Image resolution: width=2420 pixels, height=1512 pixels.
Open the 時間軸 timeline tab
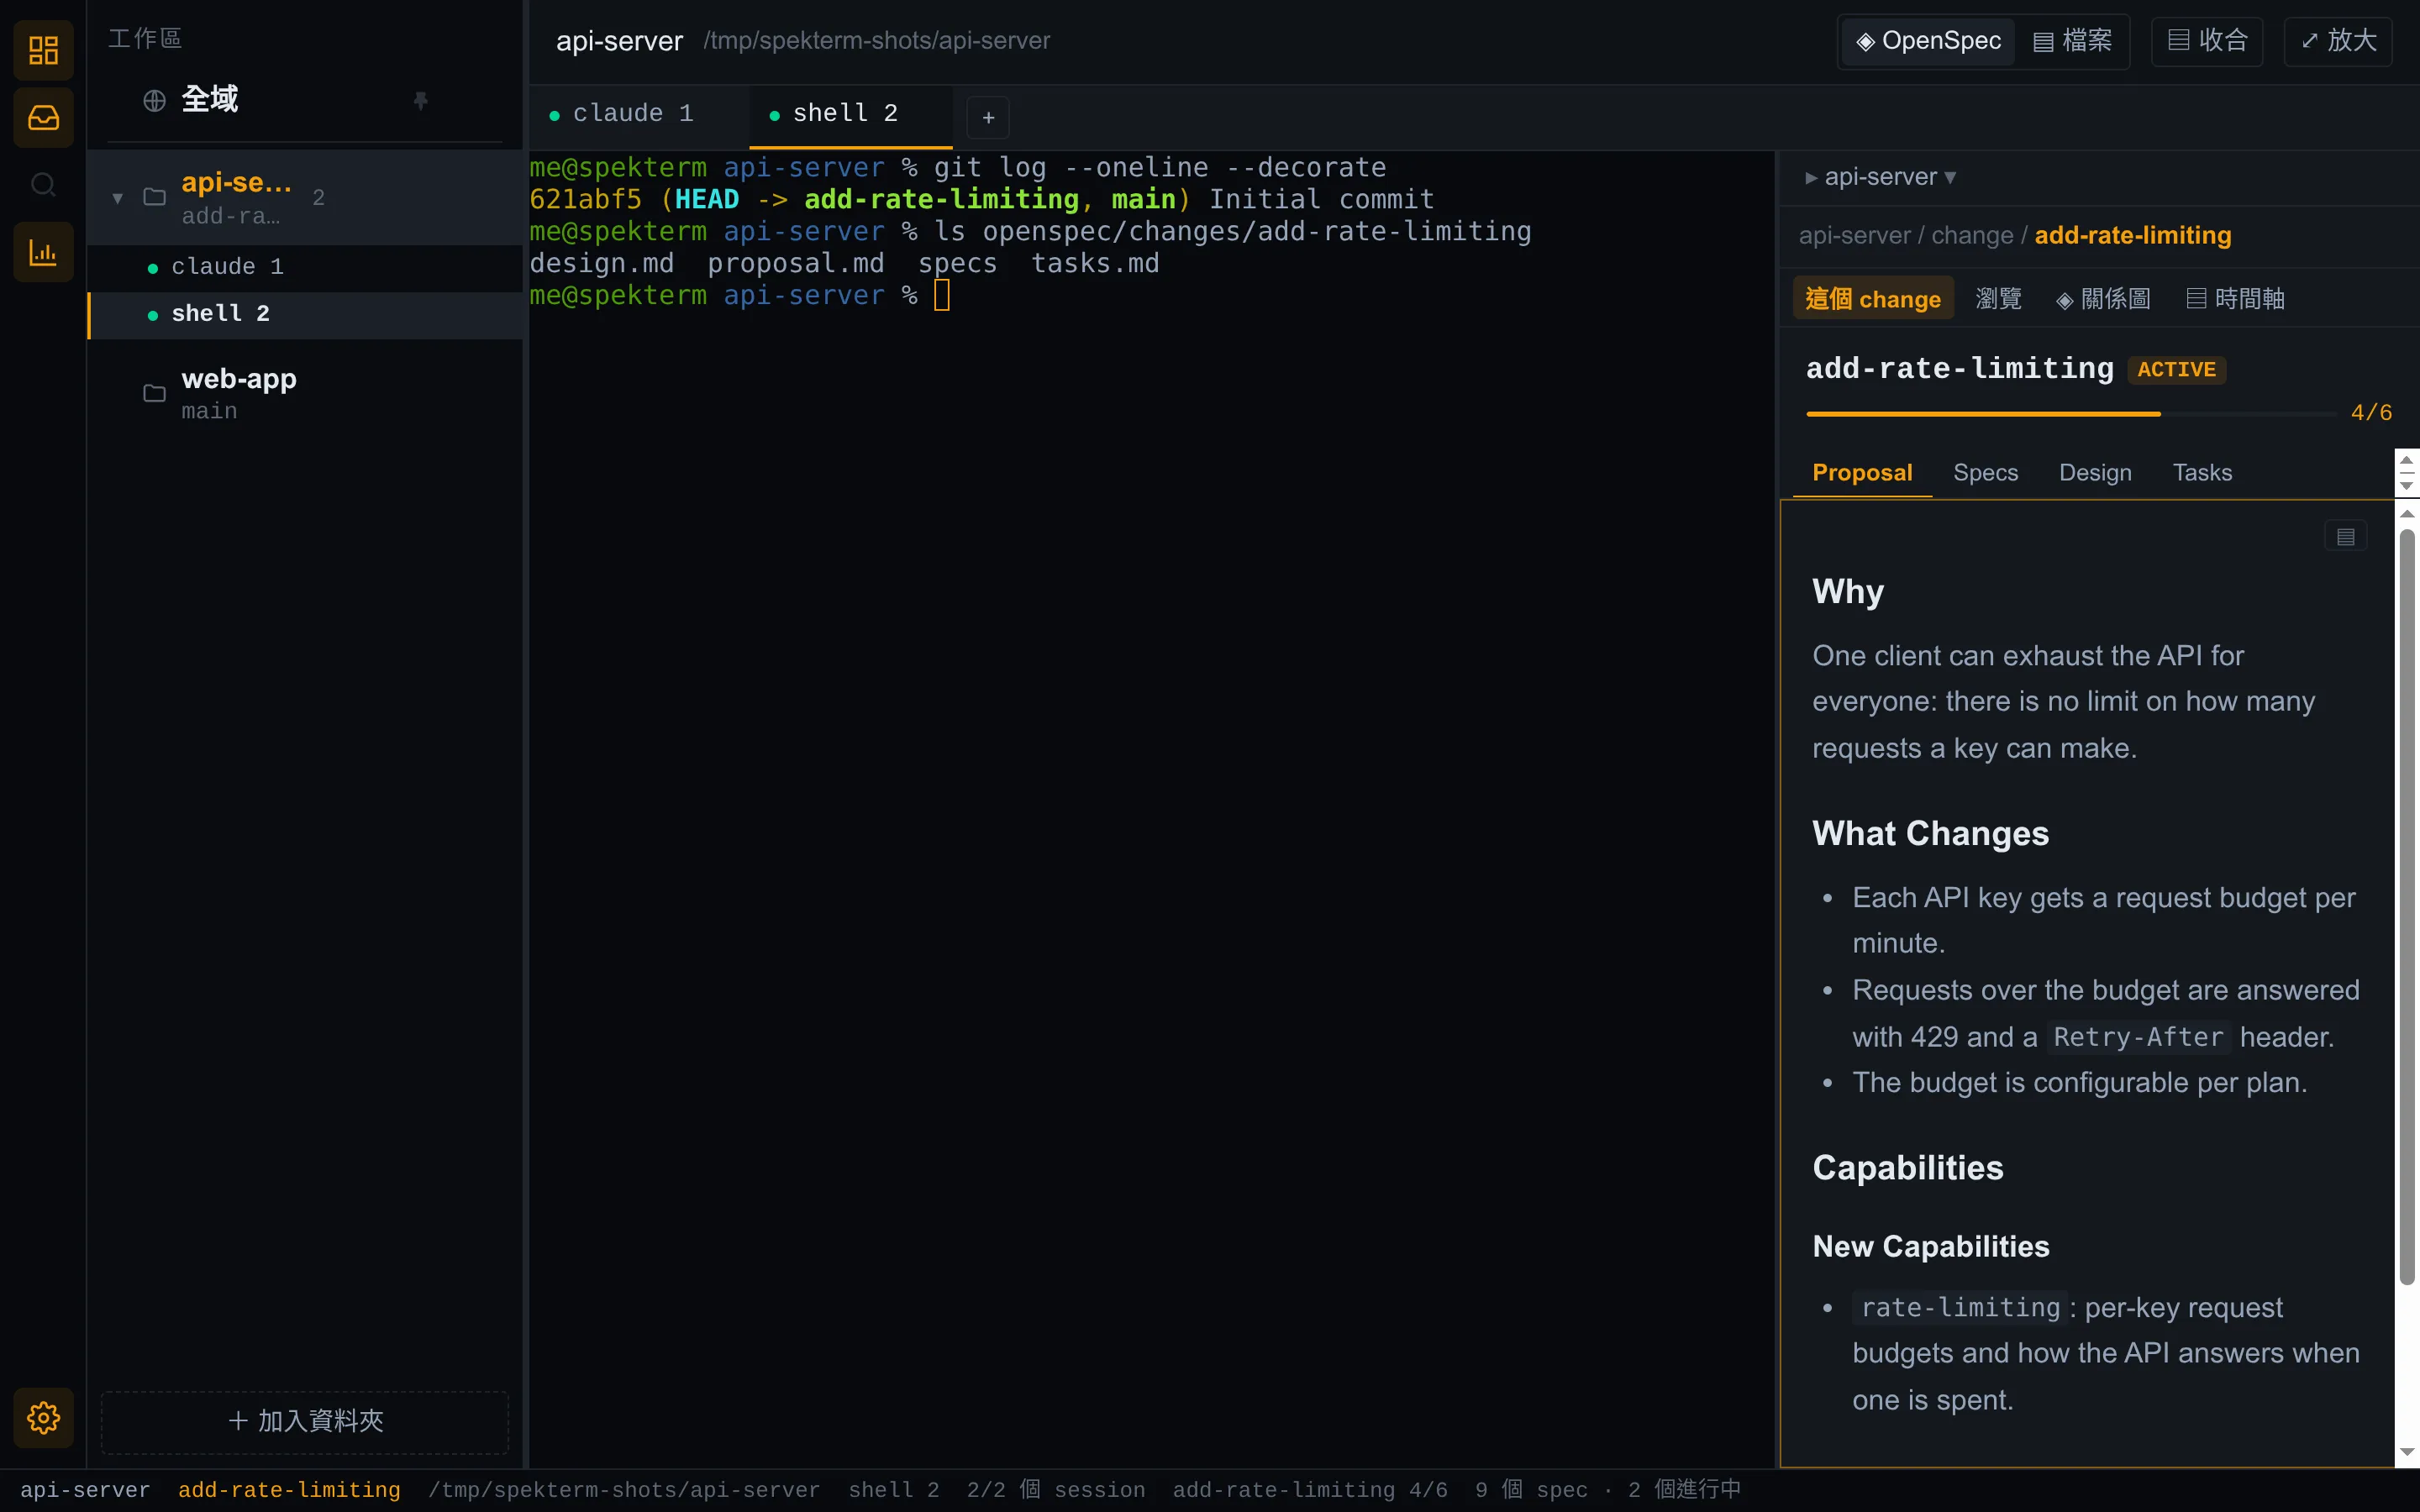(2235, 299)
